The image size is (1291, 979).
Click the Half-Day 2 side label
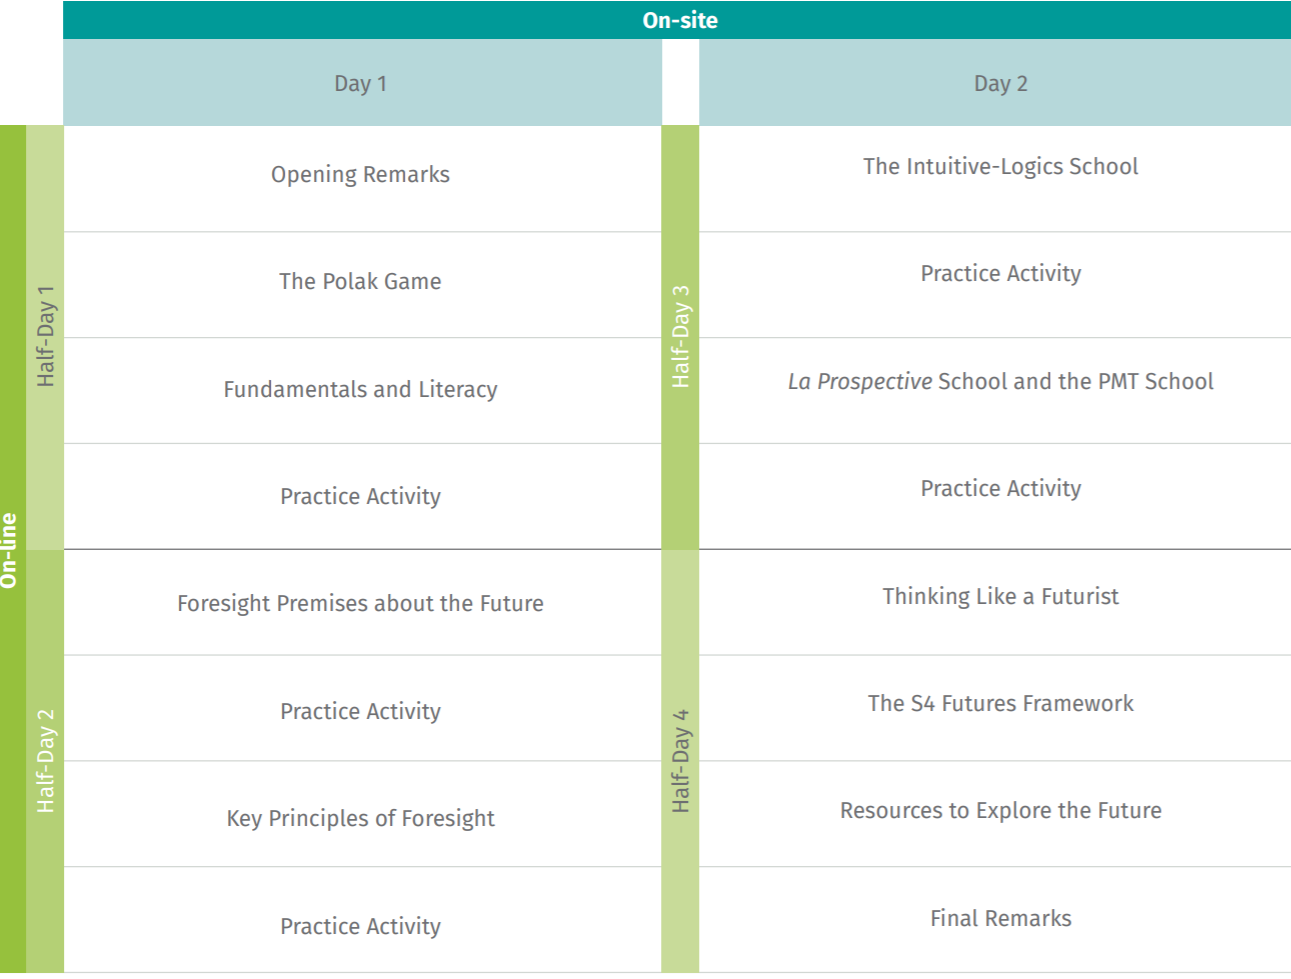click(45, 761)
